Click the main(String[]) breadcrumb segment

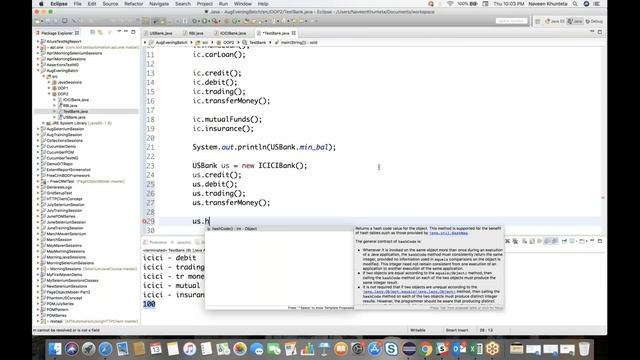click(298, 42)
